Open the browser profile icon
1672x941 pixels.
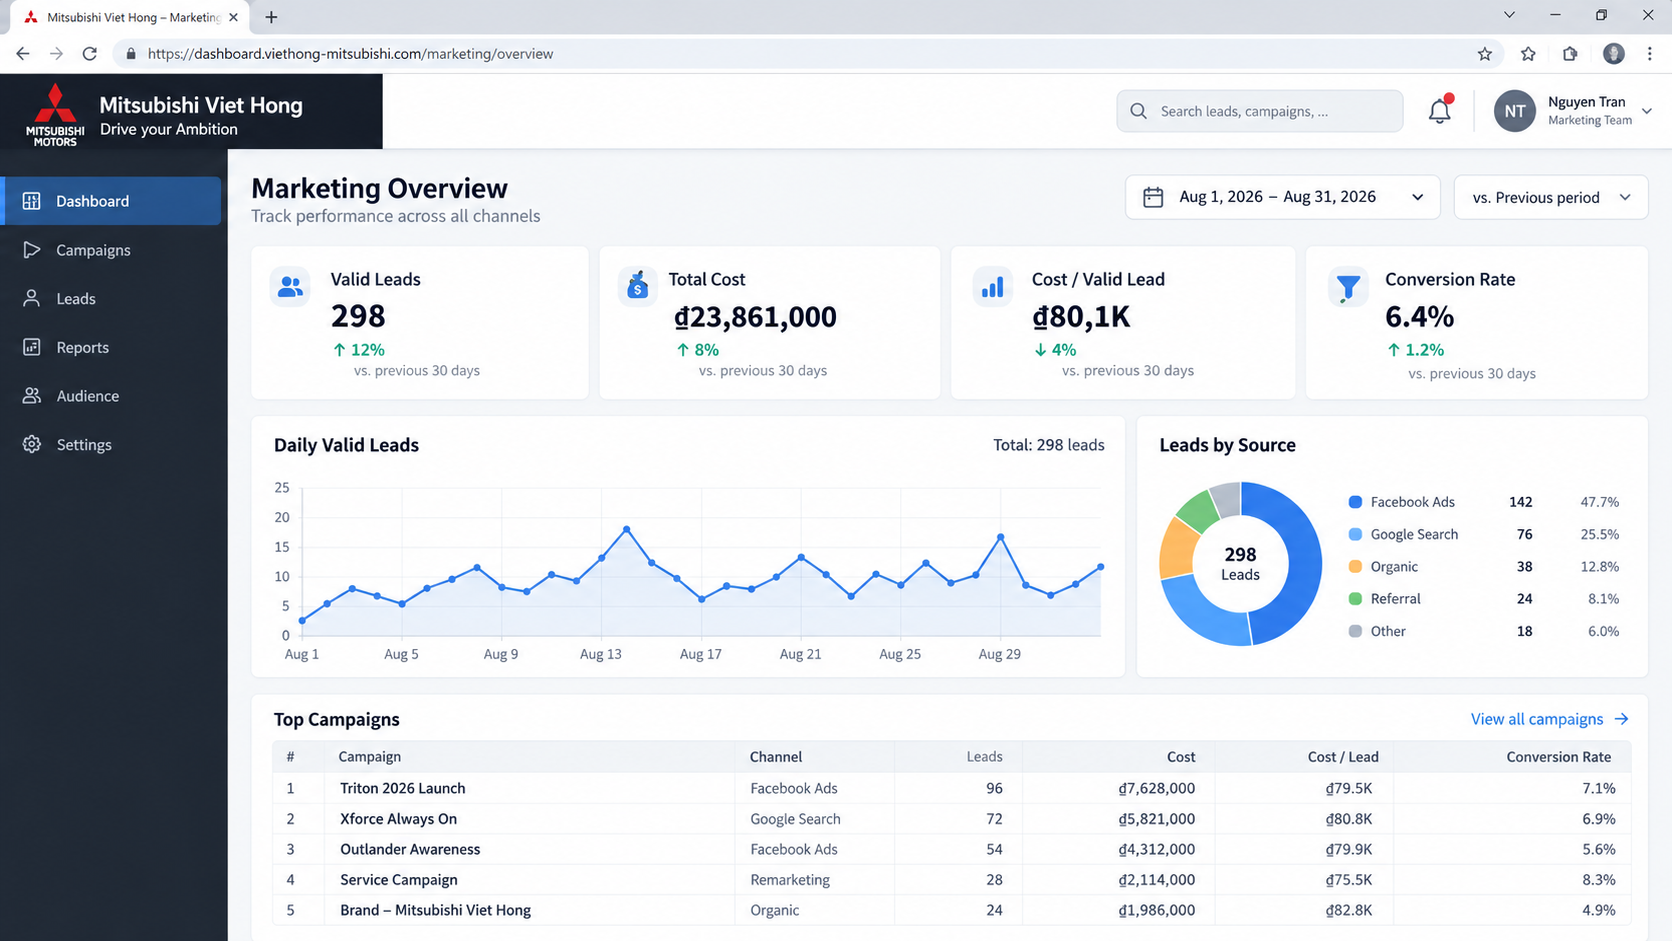point(1613,54)
